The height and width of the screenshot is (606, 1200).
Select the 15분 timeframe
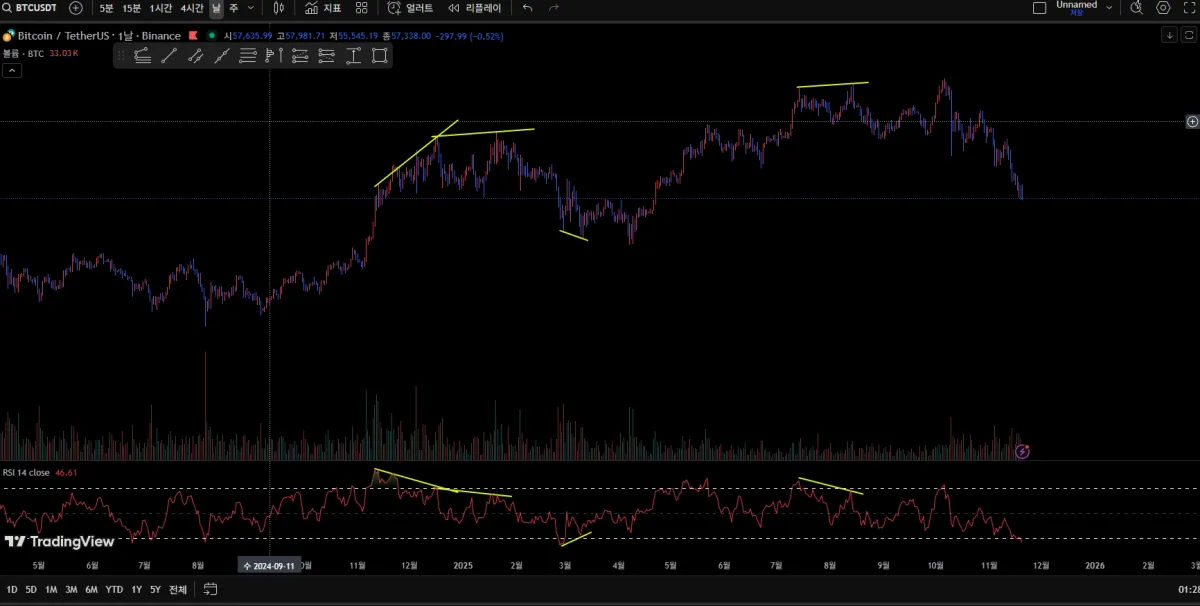point(131,8)
